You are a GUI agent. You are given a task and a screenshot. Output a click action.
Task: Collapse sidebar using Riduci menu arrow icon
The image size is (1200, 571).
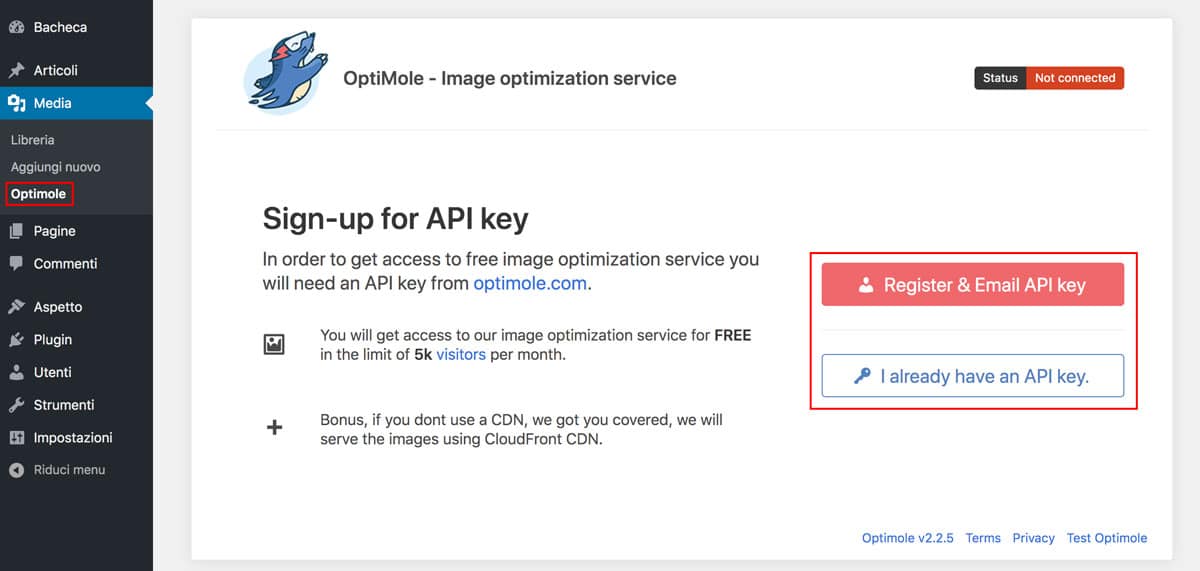tap(16, 470)
